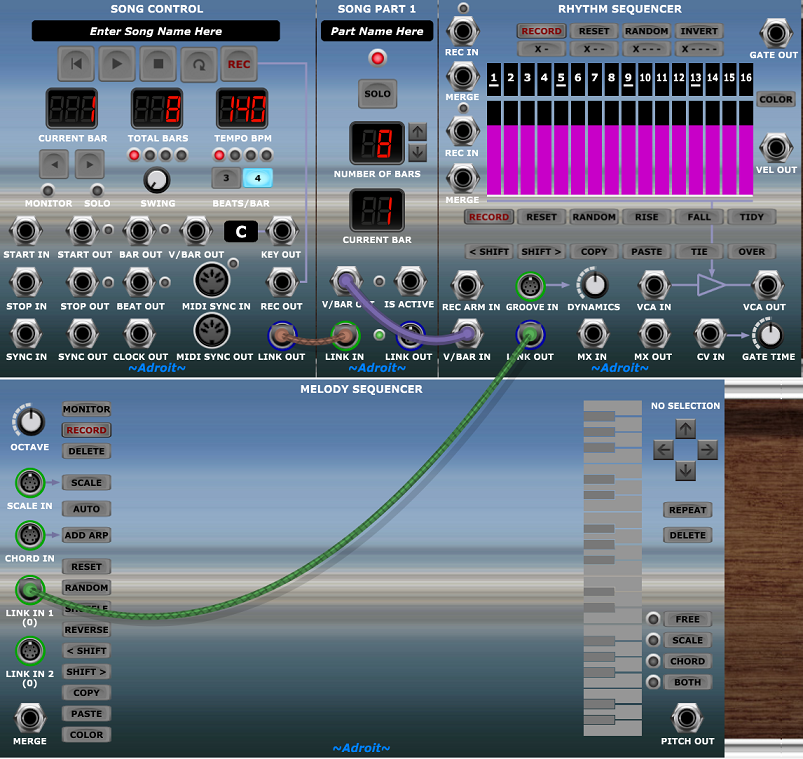Toggle the loop button in Song Control
Screen dimensions: 803x759
(199, 64)
